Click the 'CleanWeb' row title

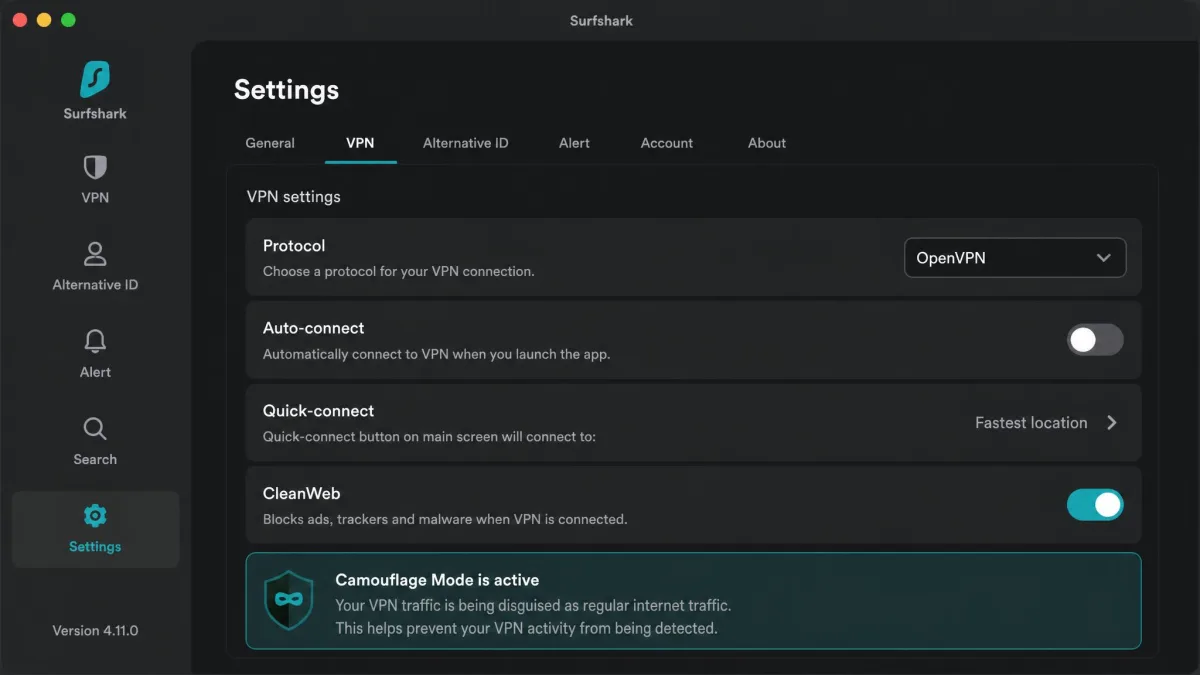(x=302, y=494)
